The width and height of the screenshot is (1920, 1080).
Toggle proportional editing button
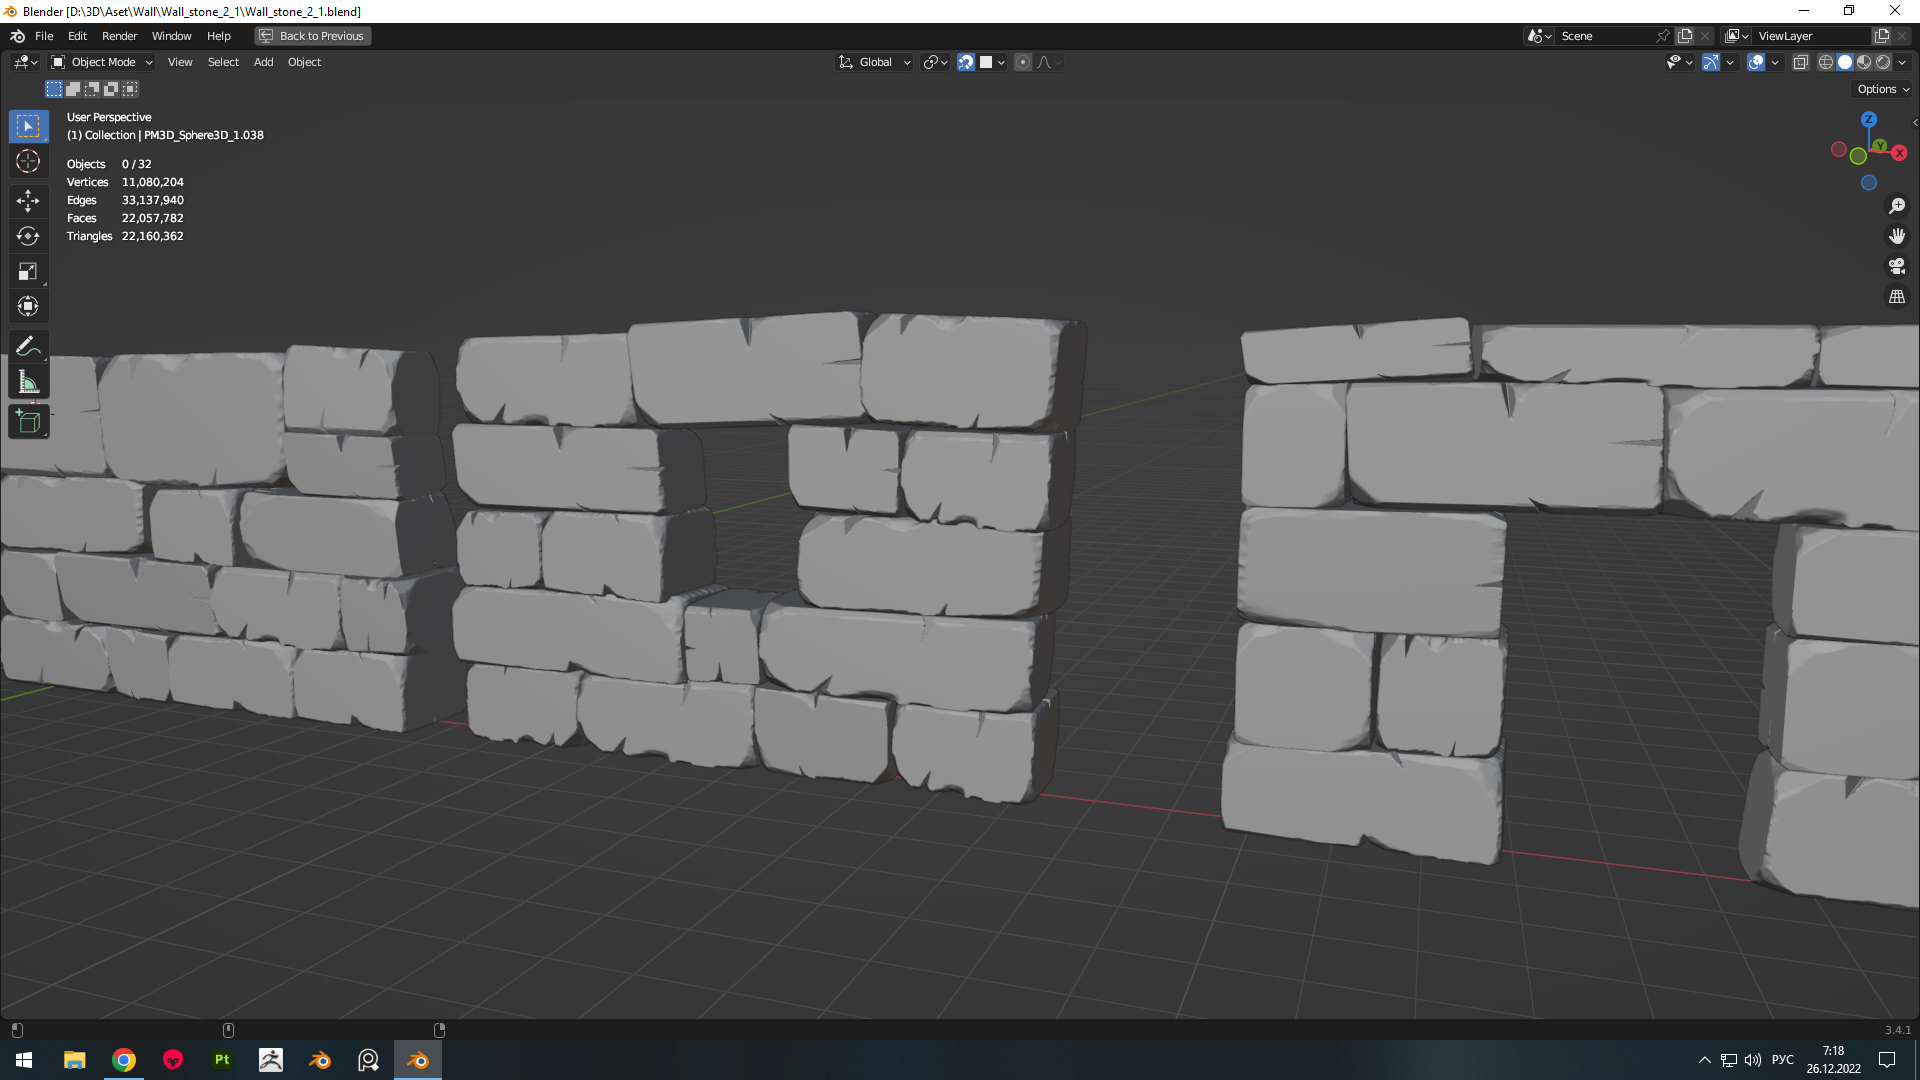[x=1023, y=62]
